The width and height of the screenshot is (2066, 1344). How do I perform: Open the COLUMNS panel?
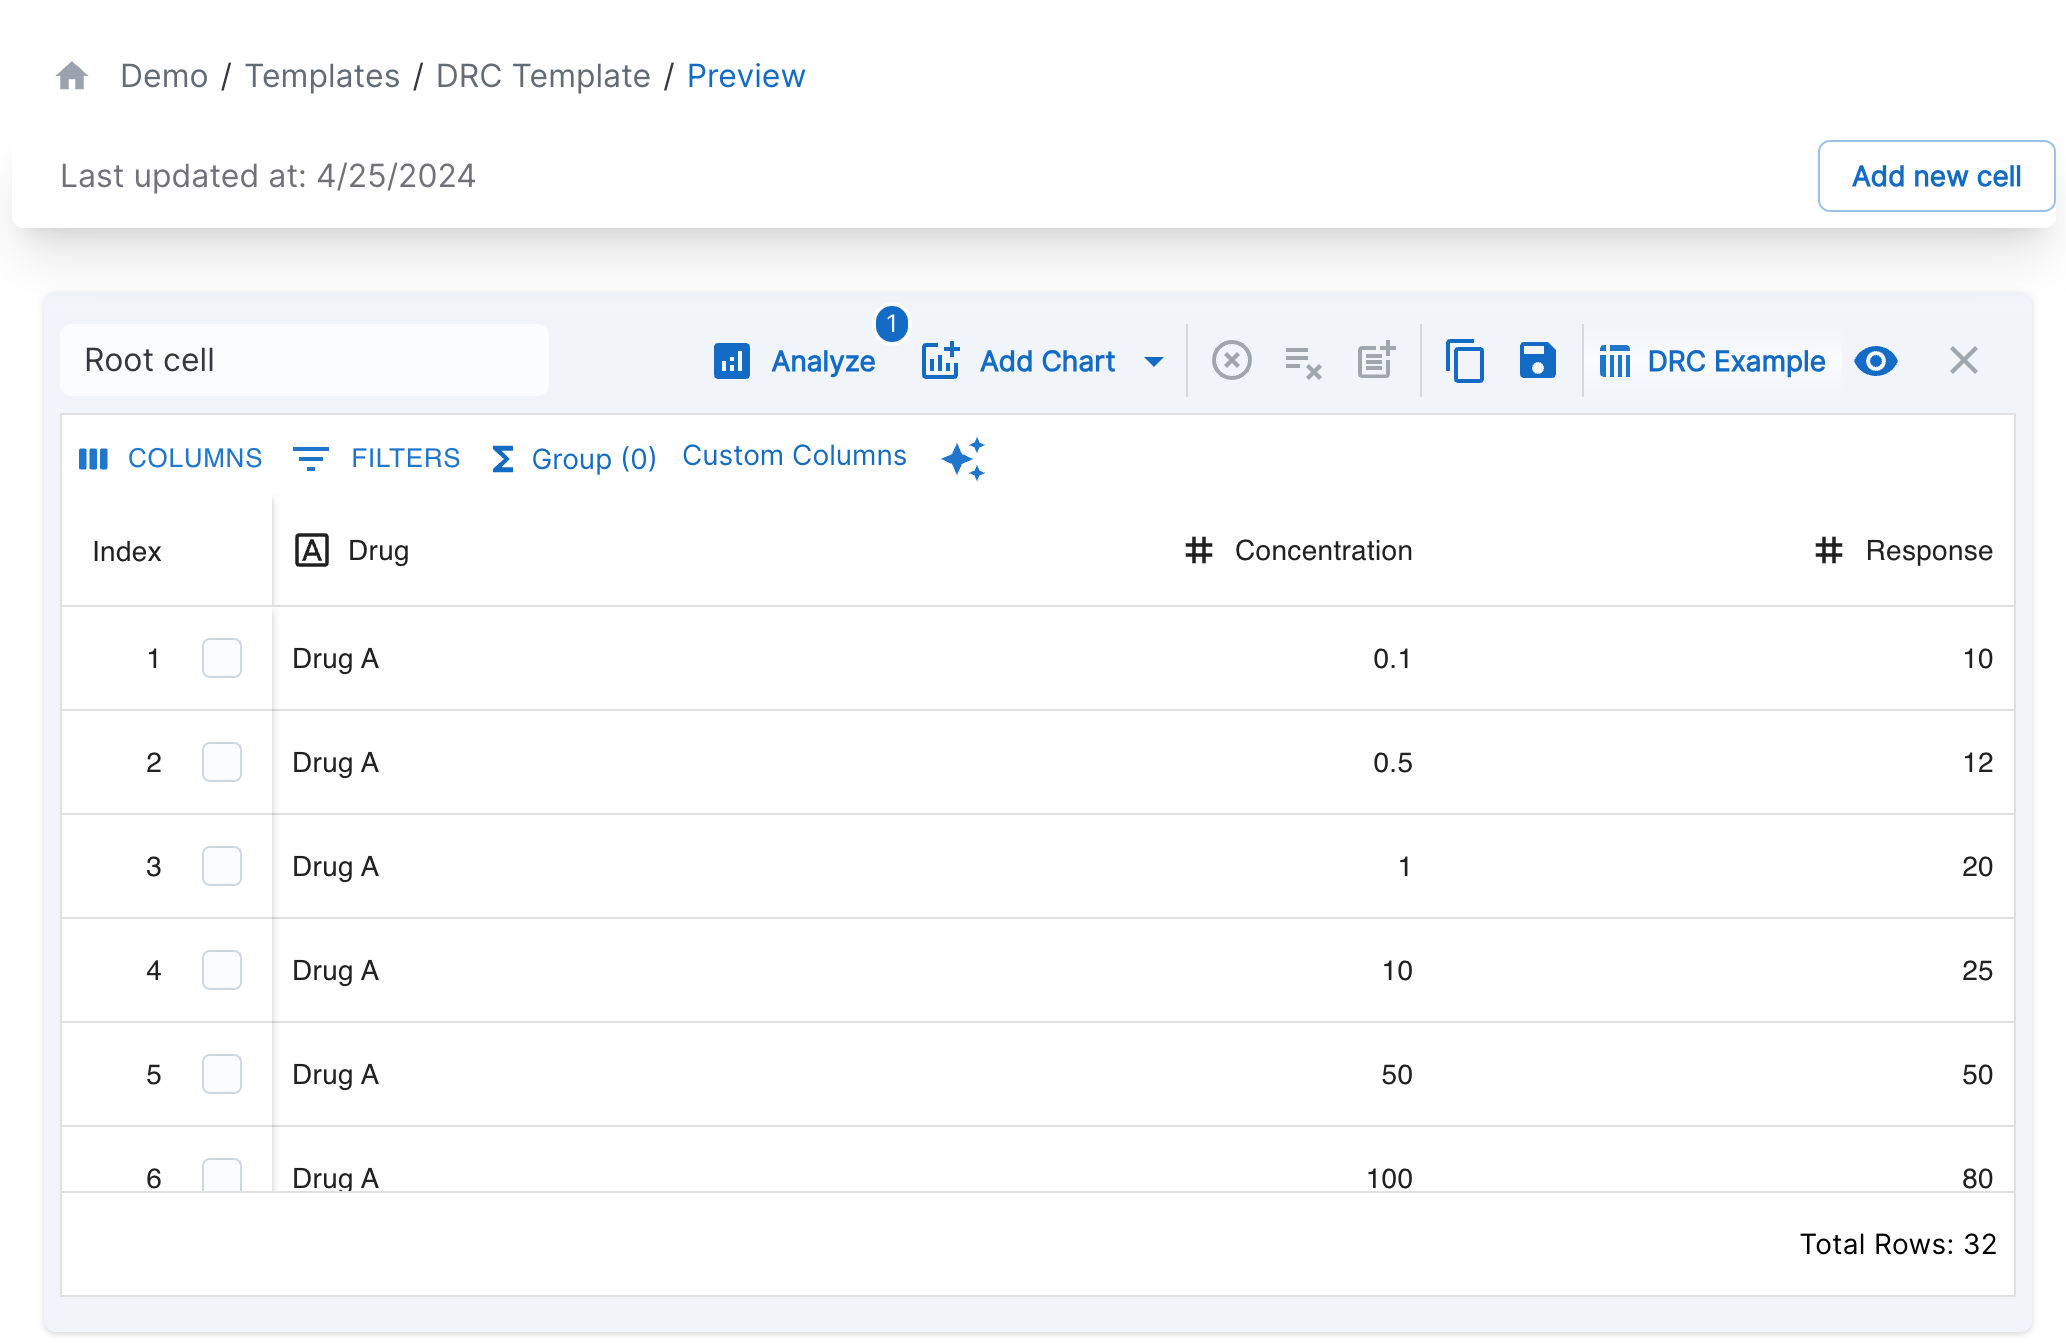171,459
